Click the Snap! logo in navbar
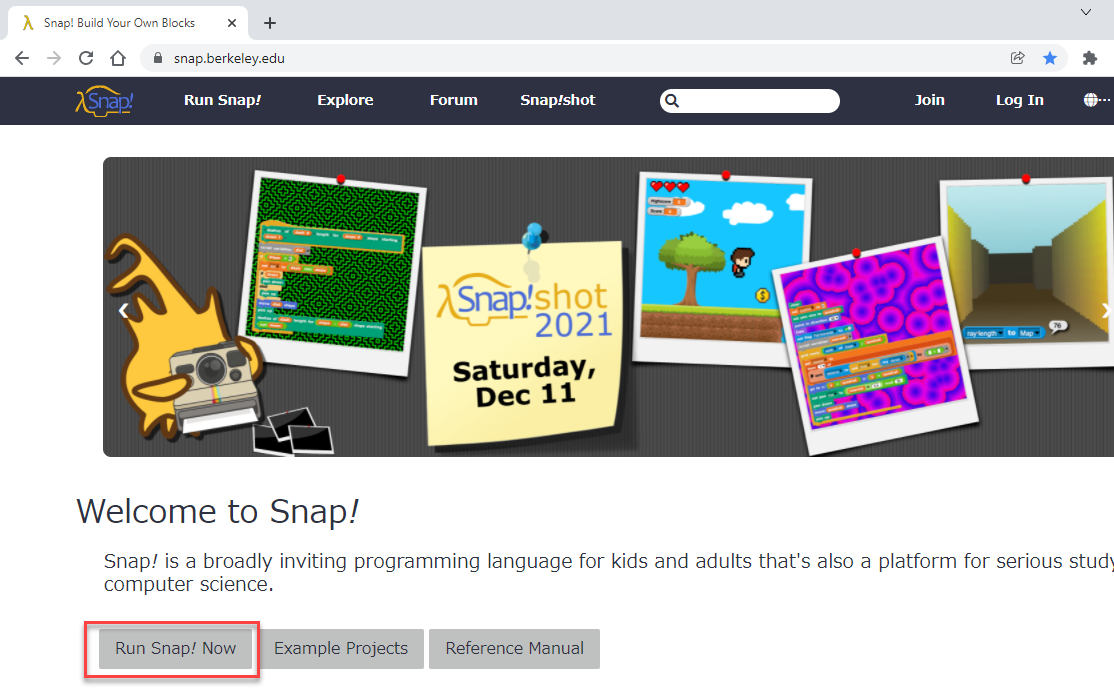This screenshot has height=691, width=1114. [x=104, y=101]
